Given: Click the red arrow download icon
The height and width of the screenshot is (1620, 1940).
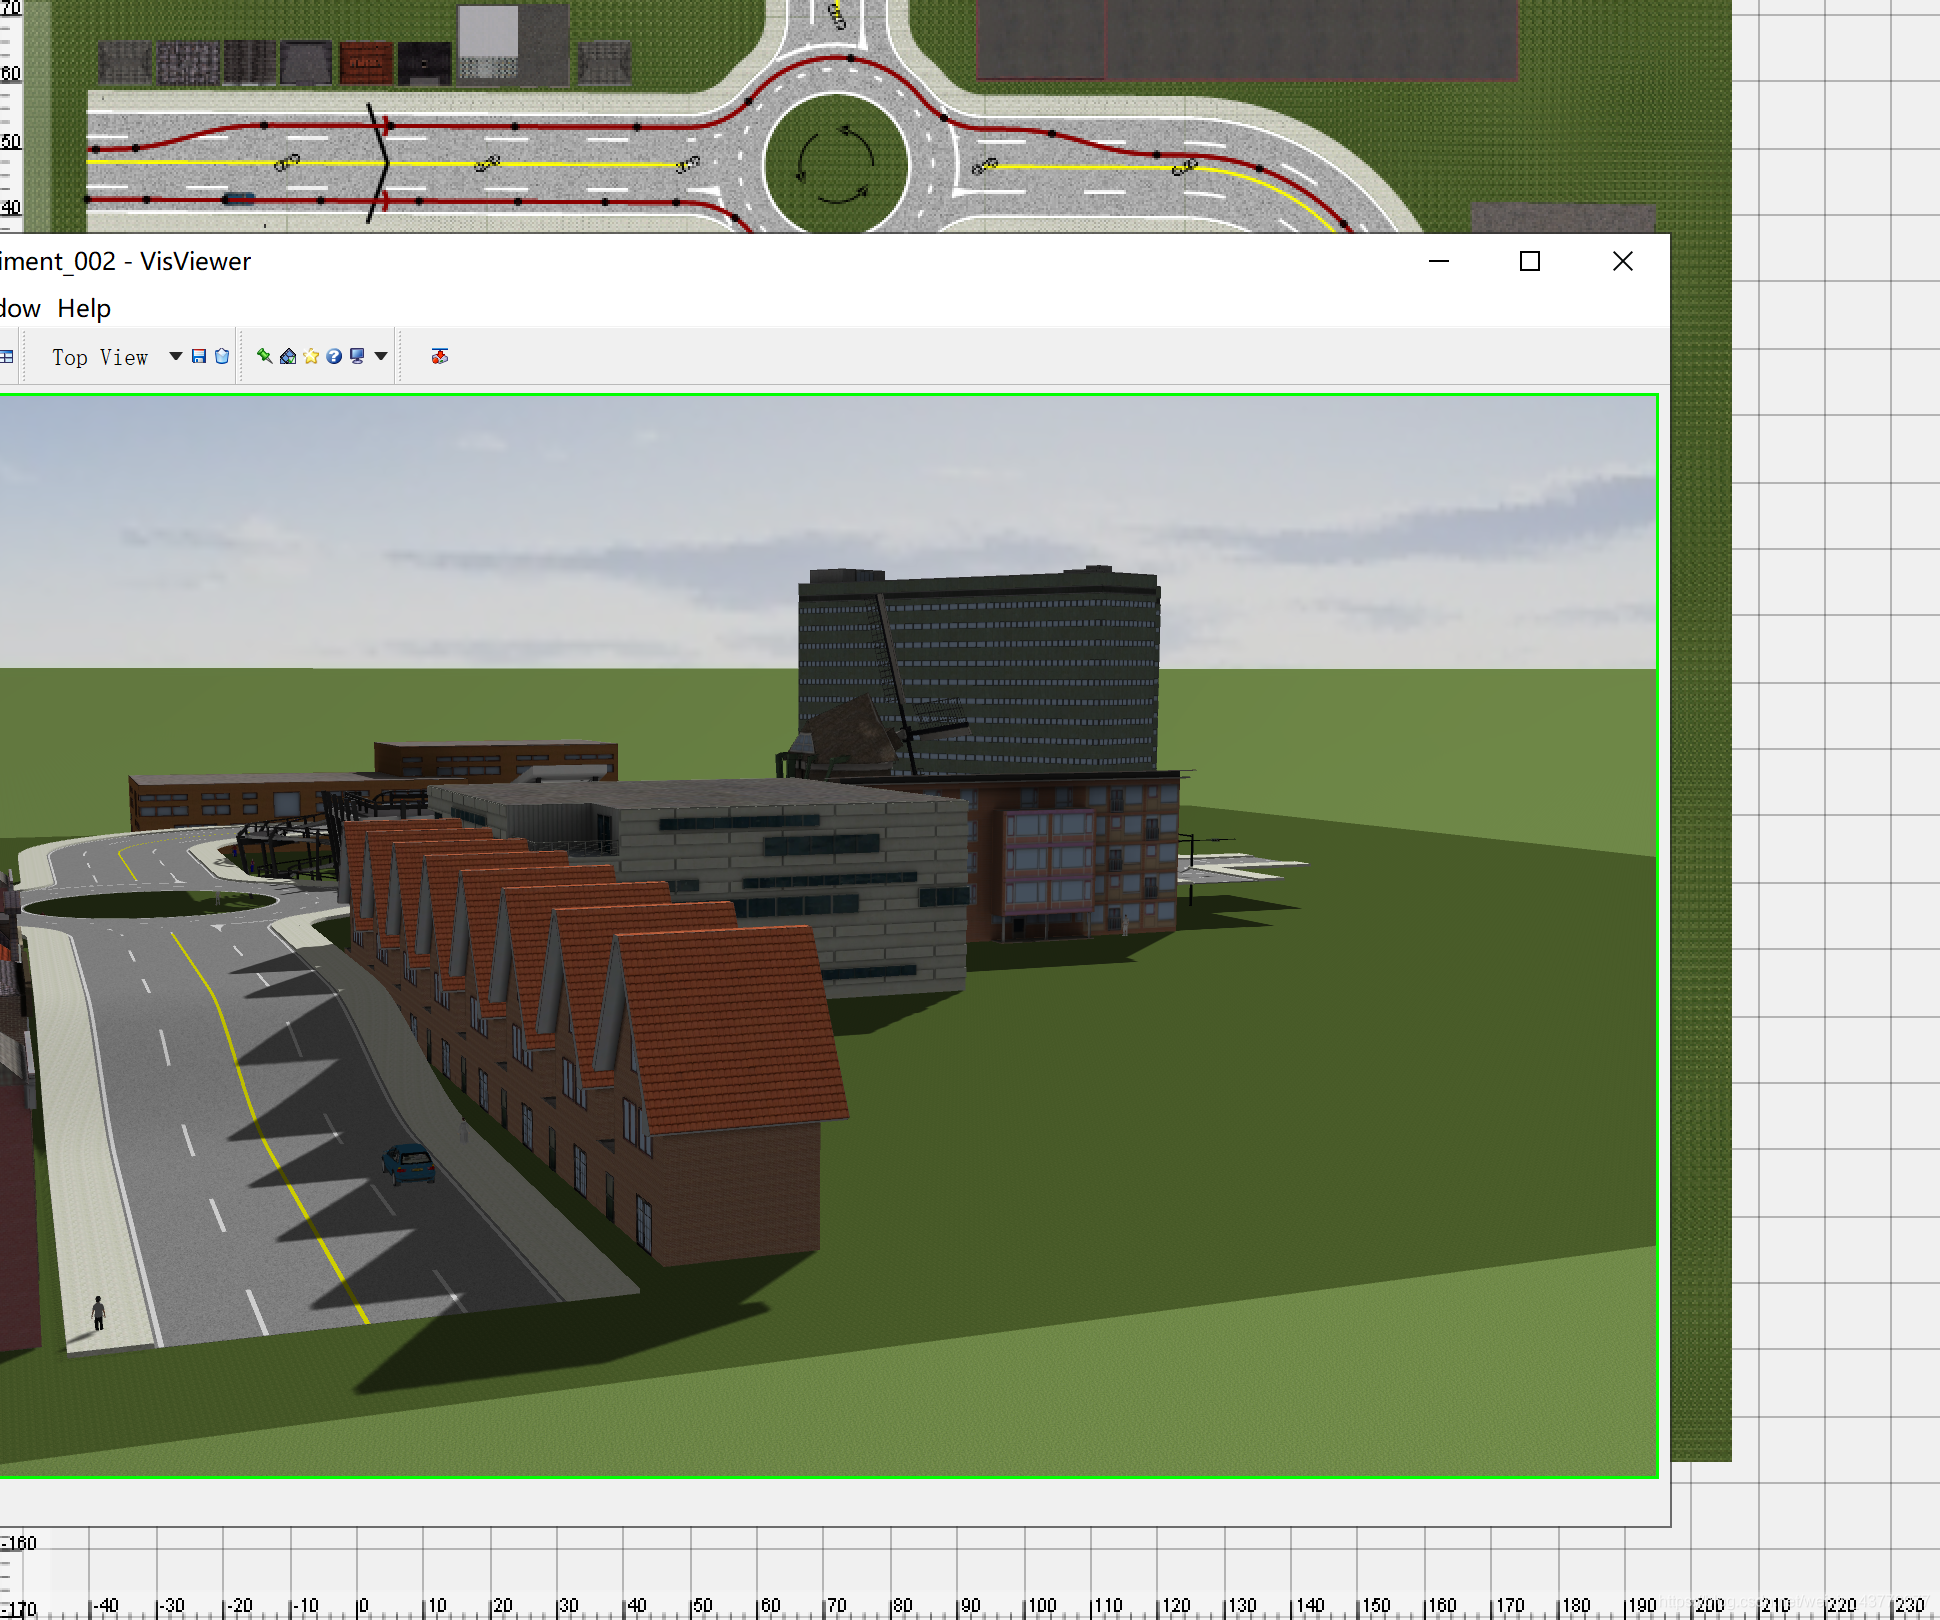Looking at the screenshot, I should point(439,357).
